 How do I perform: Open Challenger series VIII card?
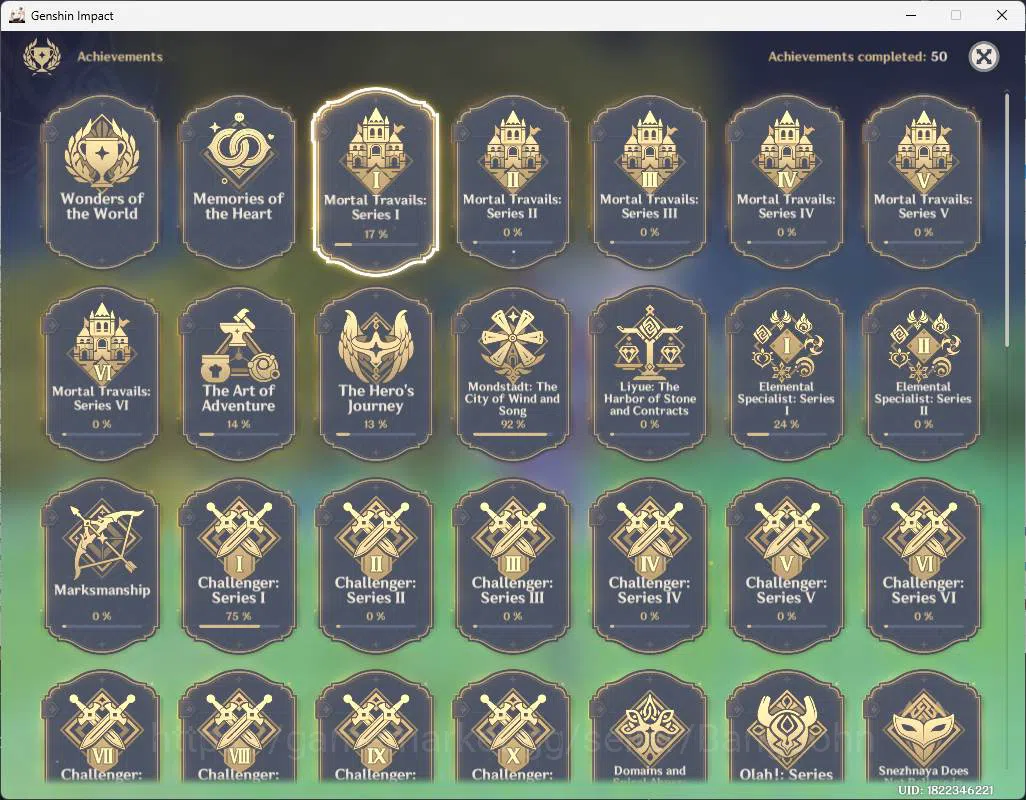[x=238, y=727]
